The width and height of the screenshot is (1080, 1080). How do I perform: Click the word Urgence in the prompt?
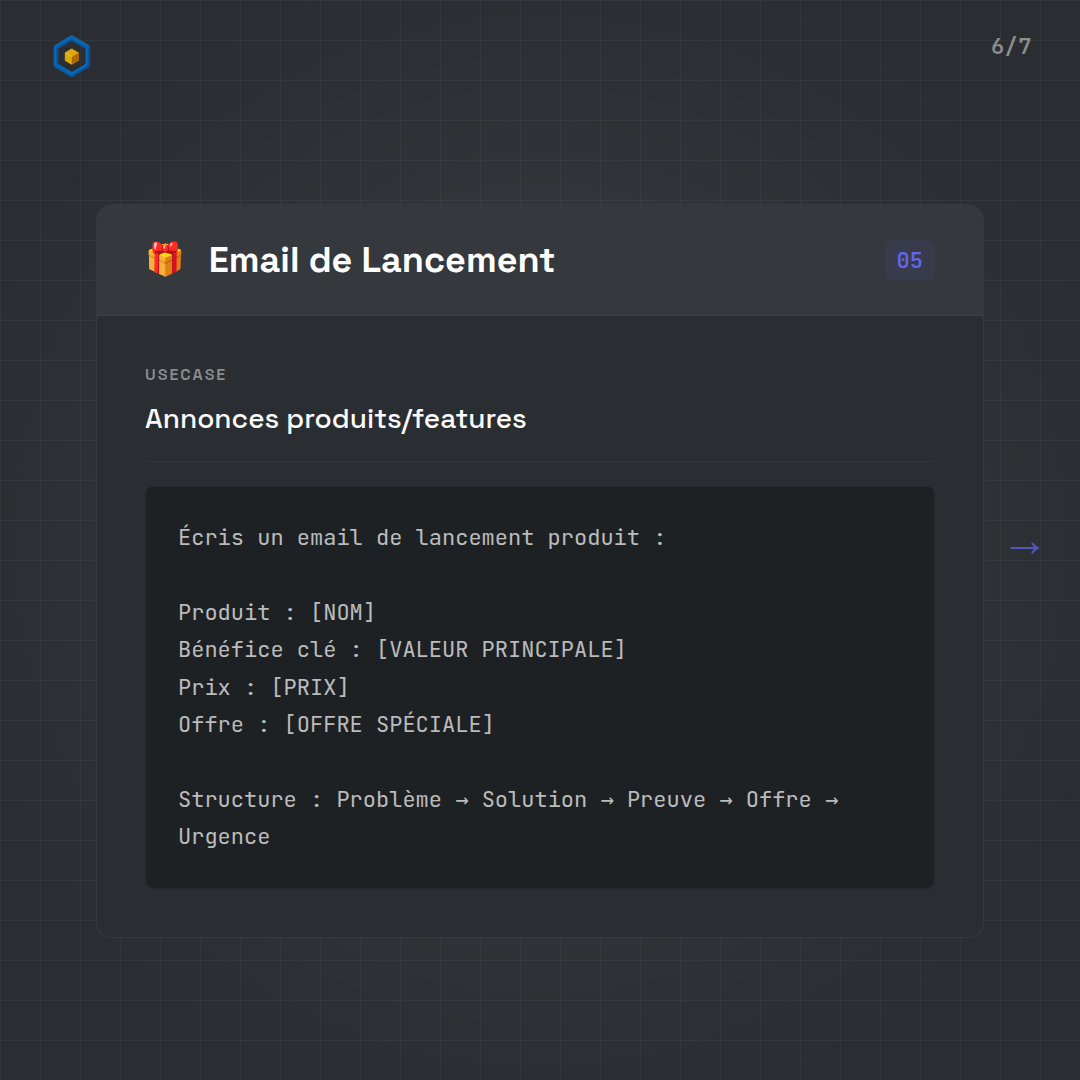(224, 837)
